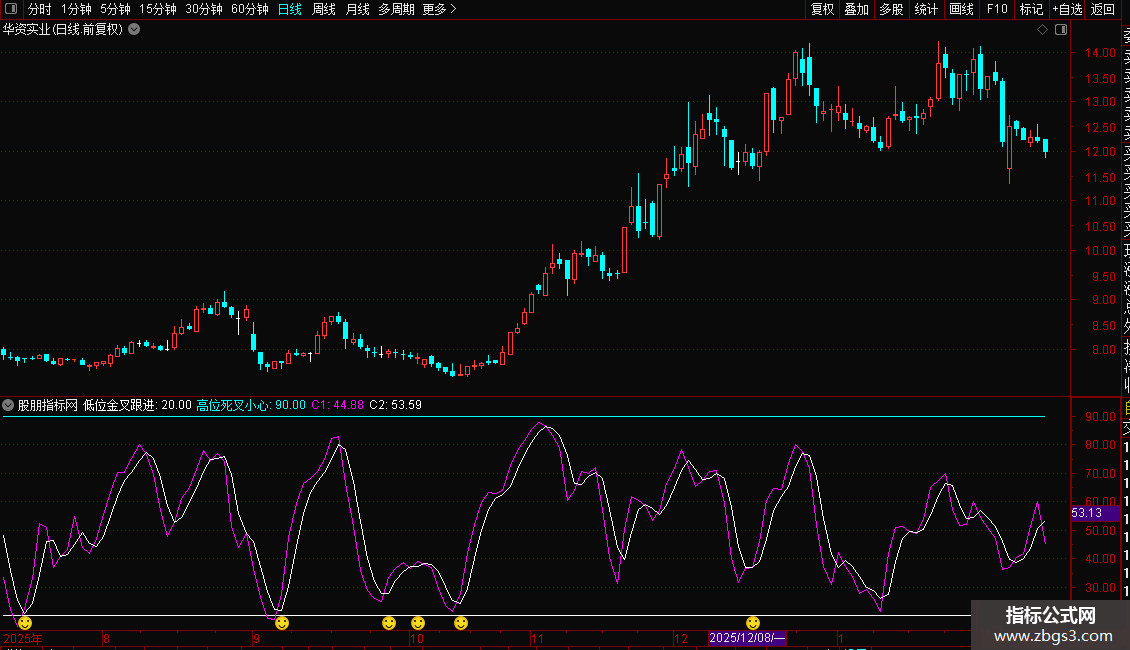Click the 53.13 indicator value label

point(1086,513)
